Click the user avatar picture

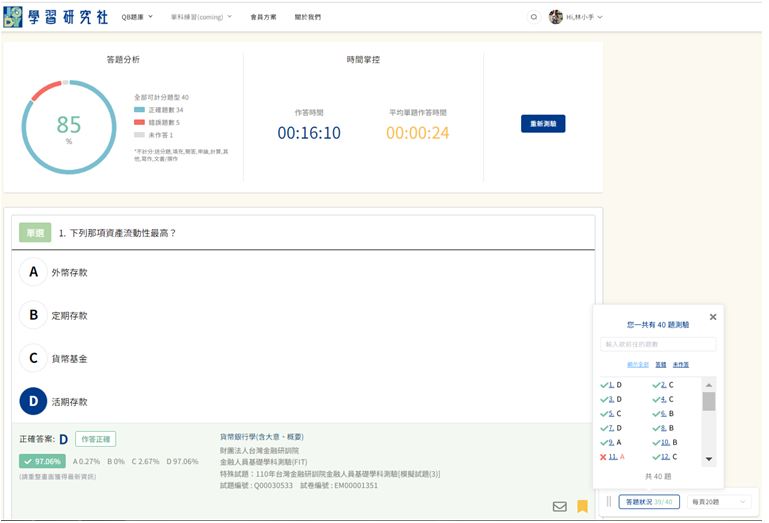(556, 17)
